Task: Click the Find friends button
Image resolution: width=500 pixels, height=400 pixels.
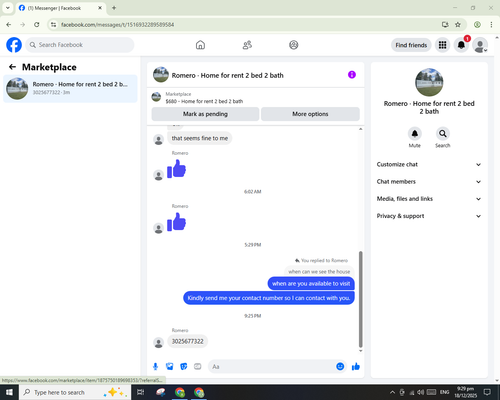Action: (411, 45)
